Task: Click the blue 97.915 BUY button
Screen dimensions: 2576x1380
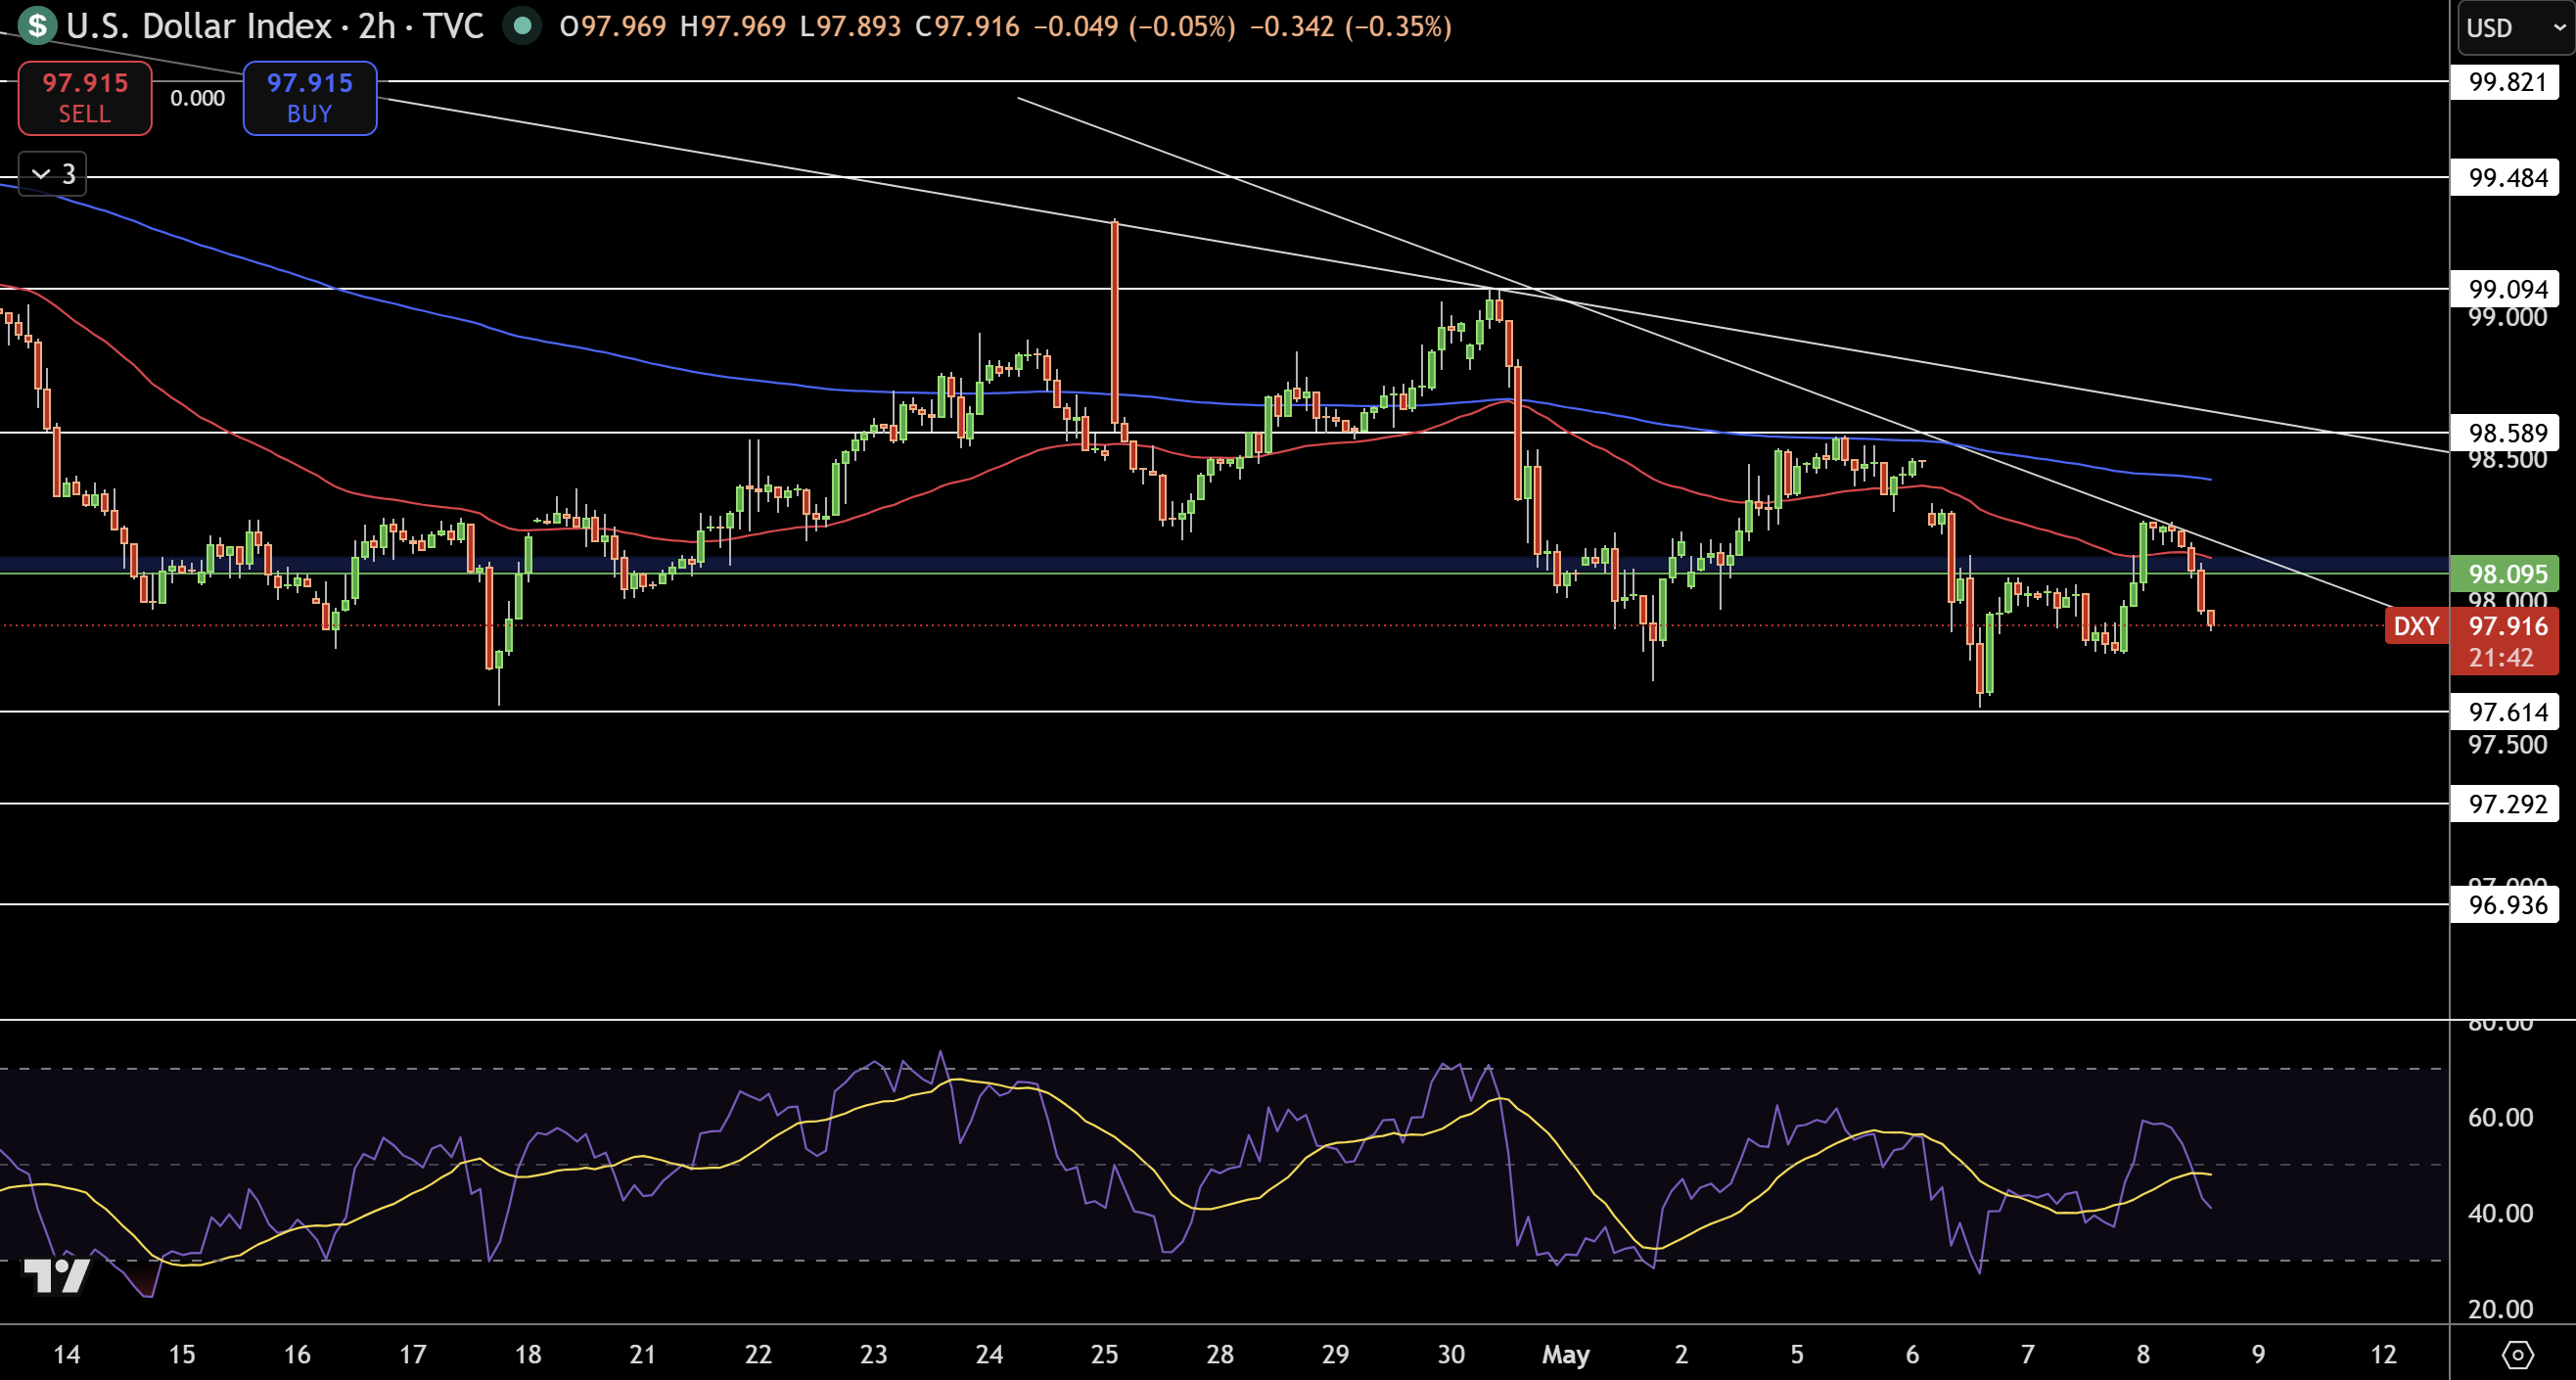Action: click(x=310, y=98)
